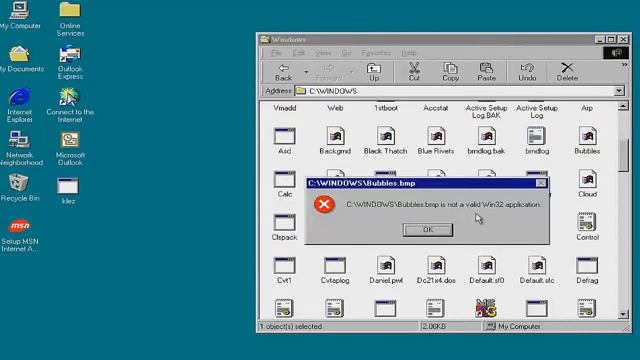Open Network Neighborhood desktop icon
Image resolution: width=640 pixels, height=360 pixels.
click(20, 148)
